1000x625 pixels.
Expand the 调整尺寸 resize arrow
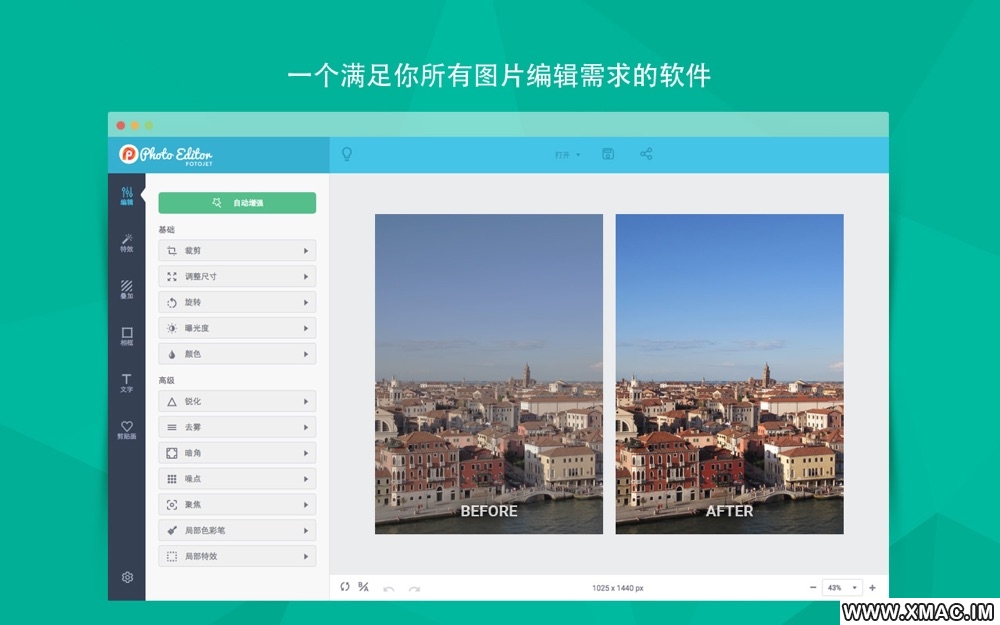tap(306, 277)
